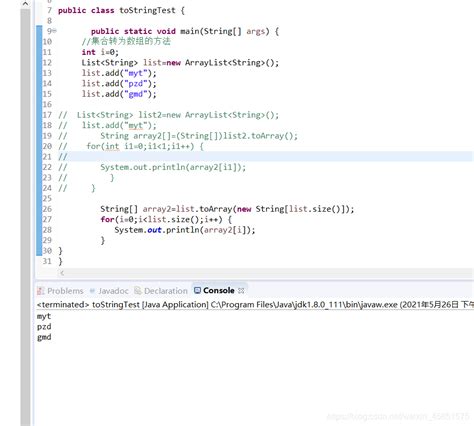Image resolution: width=474 pixels, height=426 pixels.
Task: Click the toArray(new String[list.size()]) line
Action: (x=227, y=209)
